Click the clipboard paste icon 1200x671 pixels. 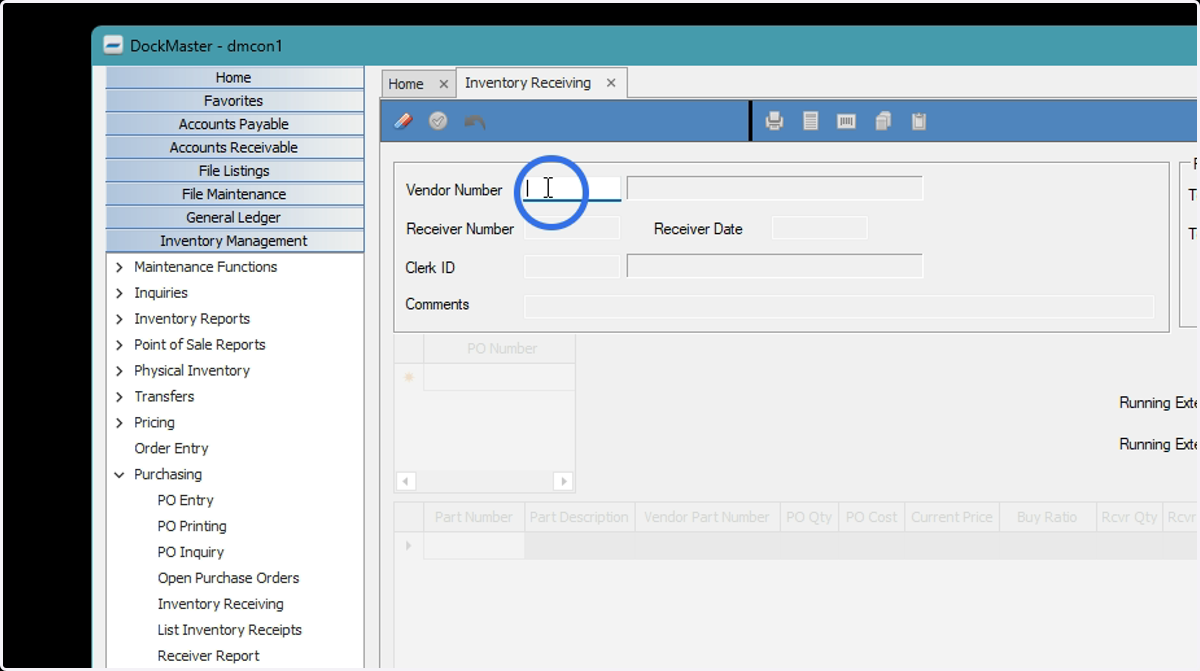pyautogui.click(x=919, y=121)
